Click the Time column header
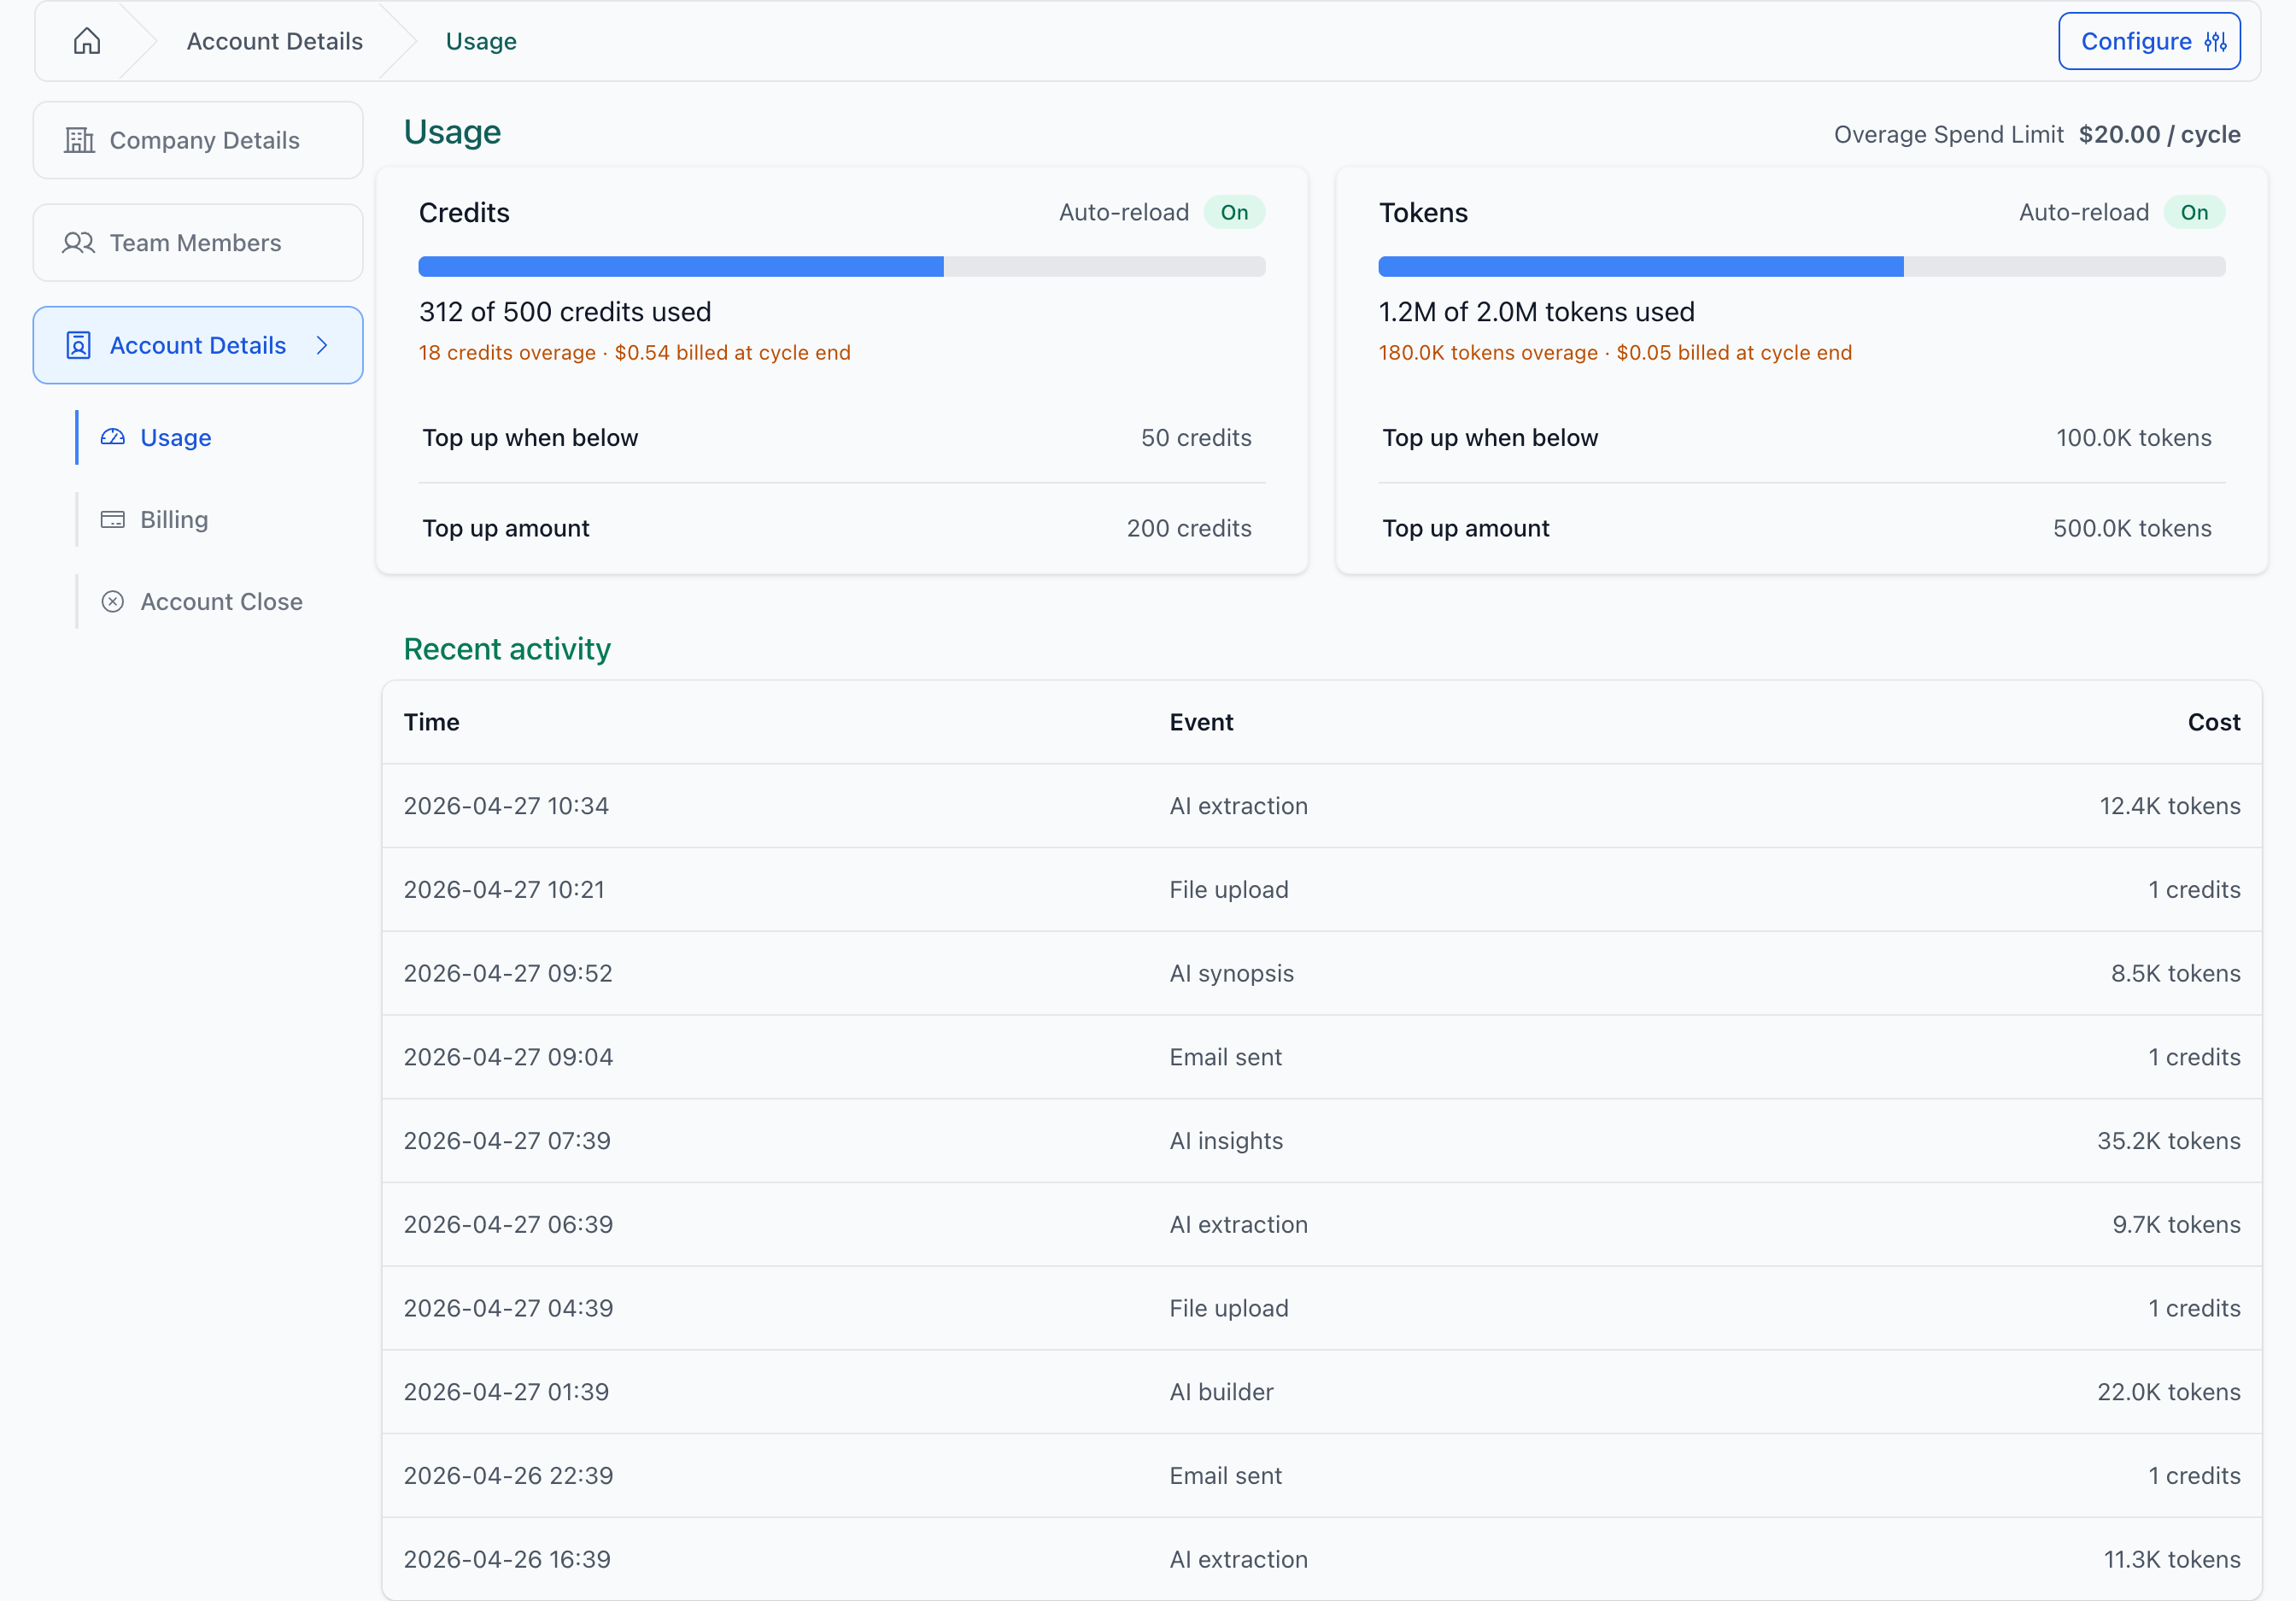 pos(431,722)
